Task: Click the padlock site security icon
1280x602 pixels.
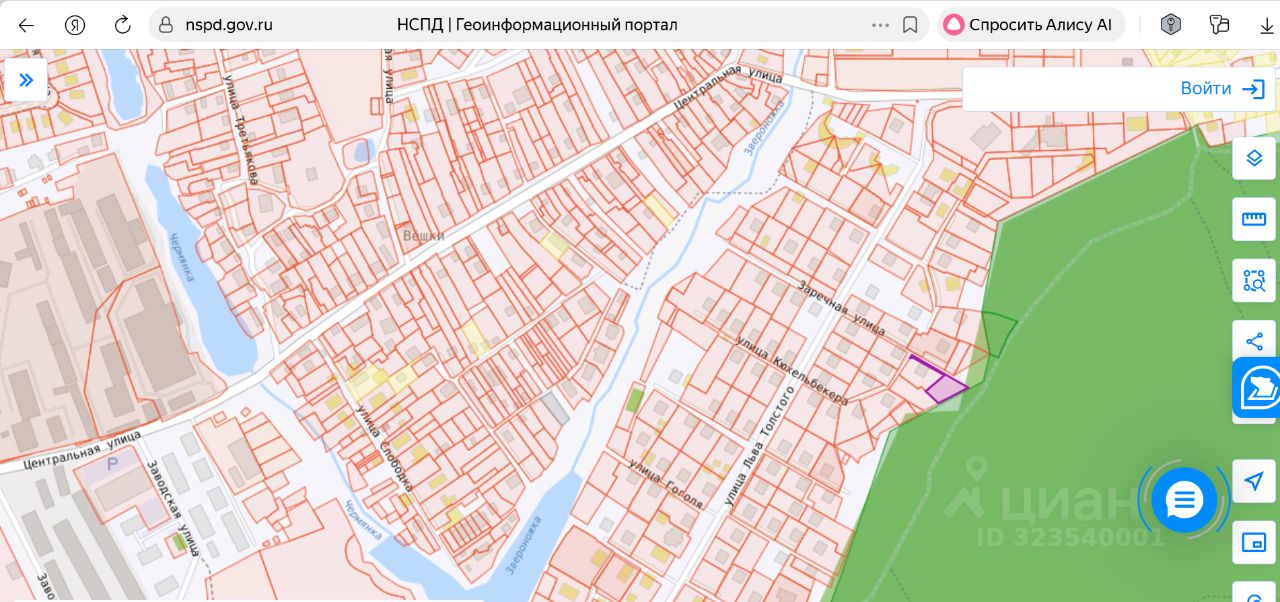Action: click(x=166, y=25)
